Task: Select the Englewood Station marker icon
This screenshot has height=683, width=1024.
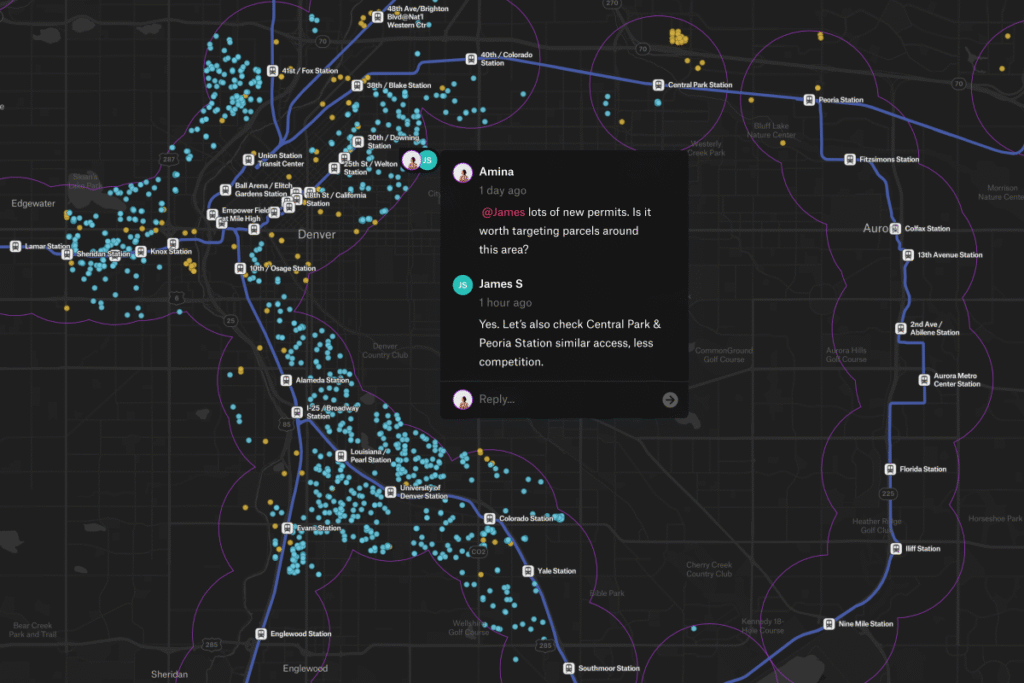Action: (261, 634)
